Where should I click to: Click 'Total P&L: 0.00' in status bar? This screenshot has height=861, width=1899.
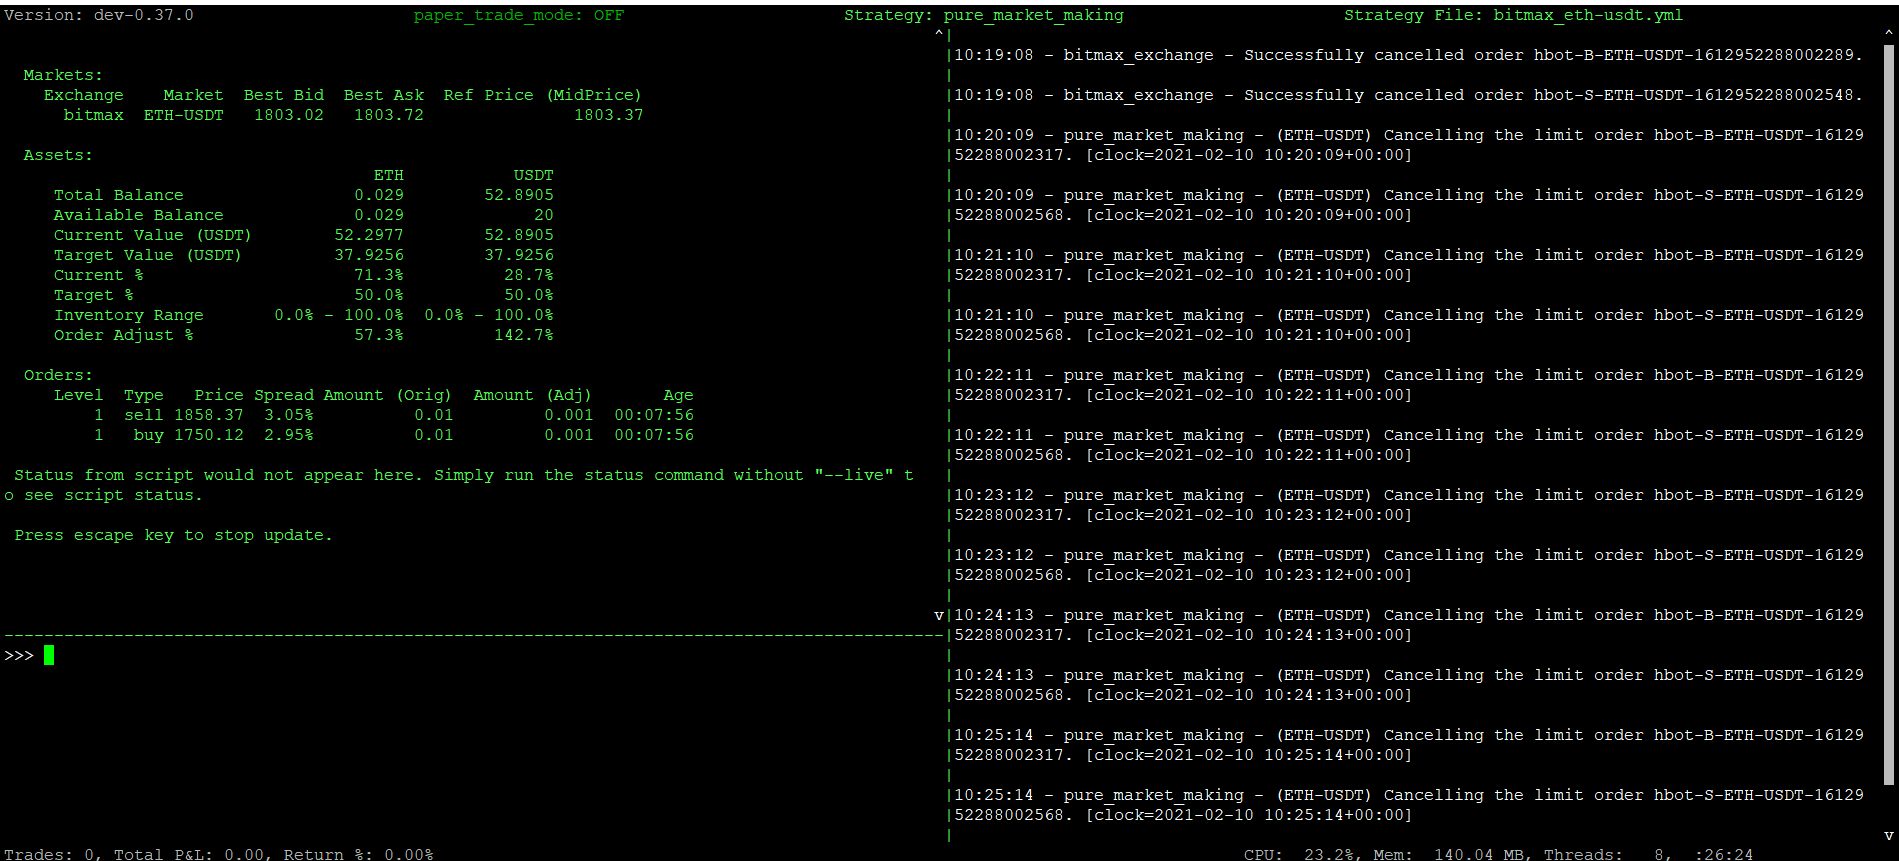click(x=189, y=854)
